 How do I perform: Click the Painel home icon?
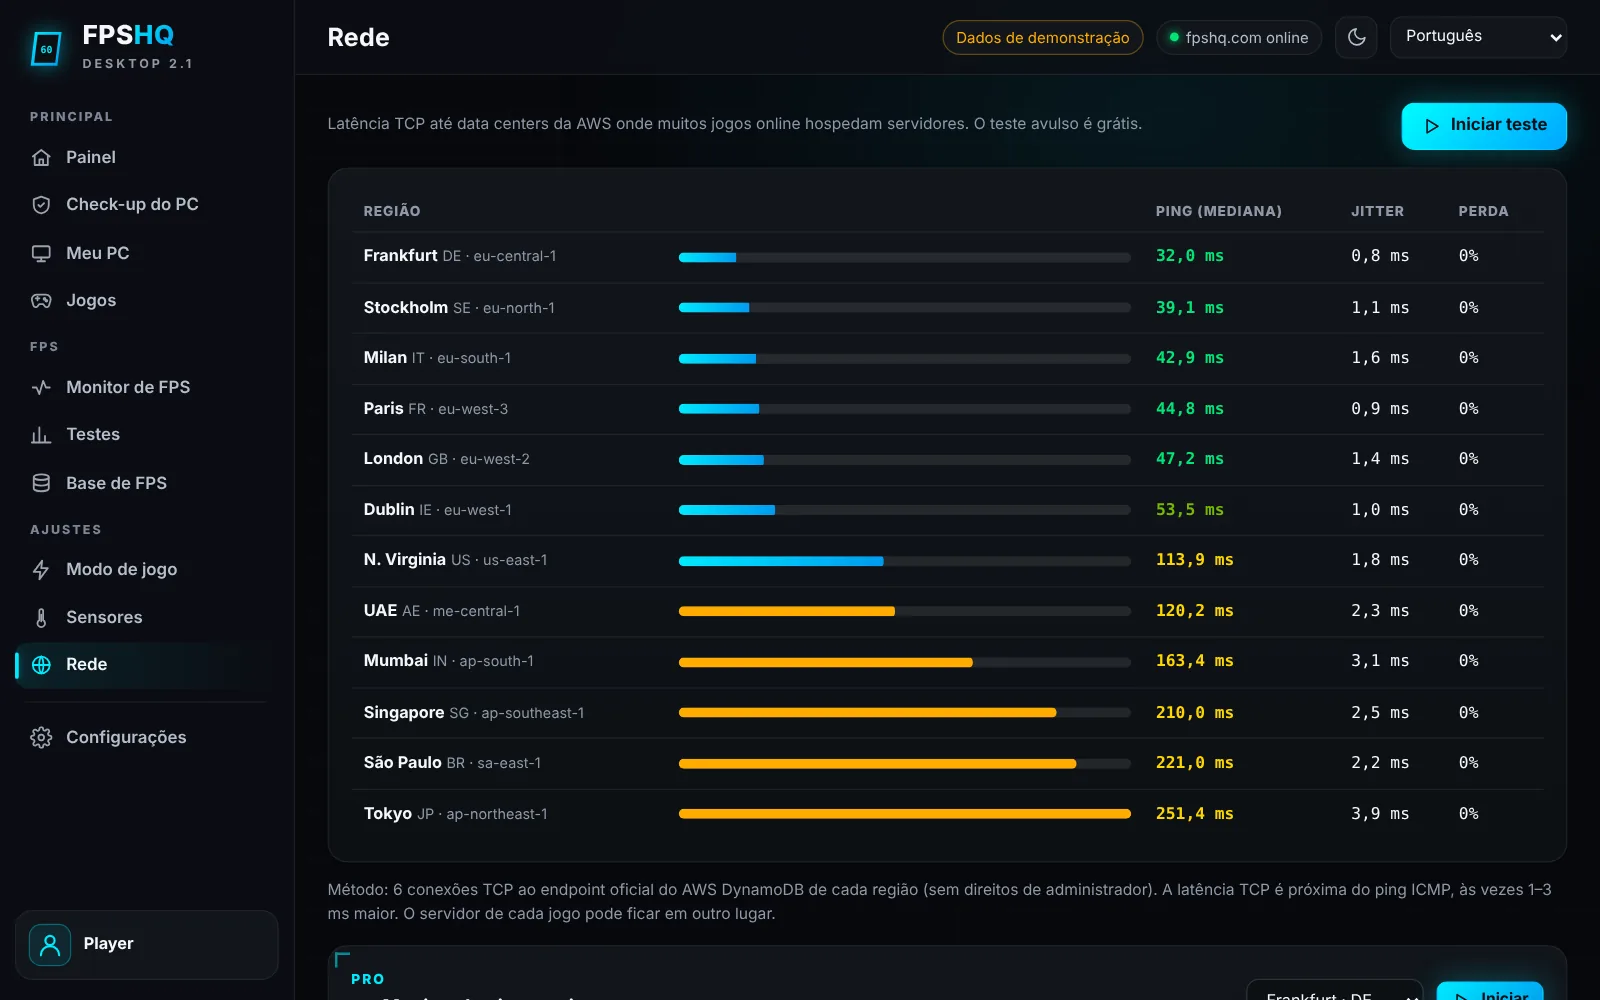tap(41, 157)
